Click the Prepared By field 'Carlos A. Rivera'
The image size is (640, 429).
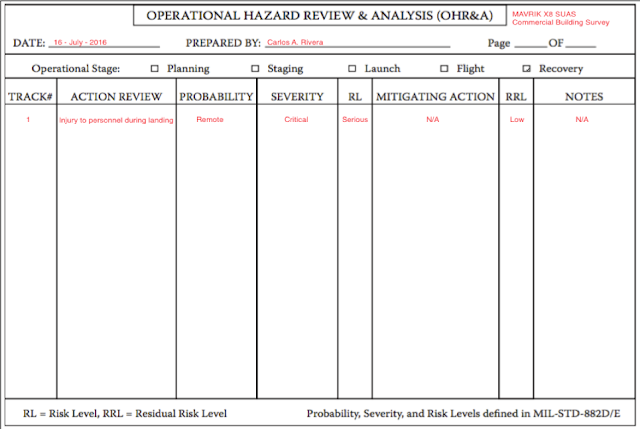pyautogui.click(x=358, y=42)
